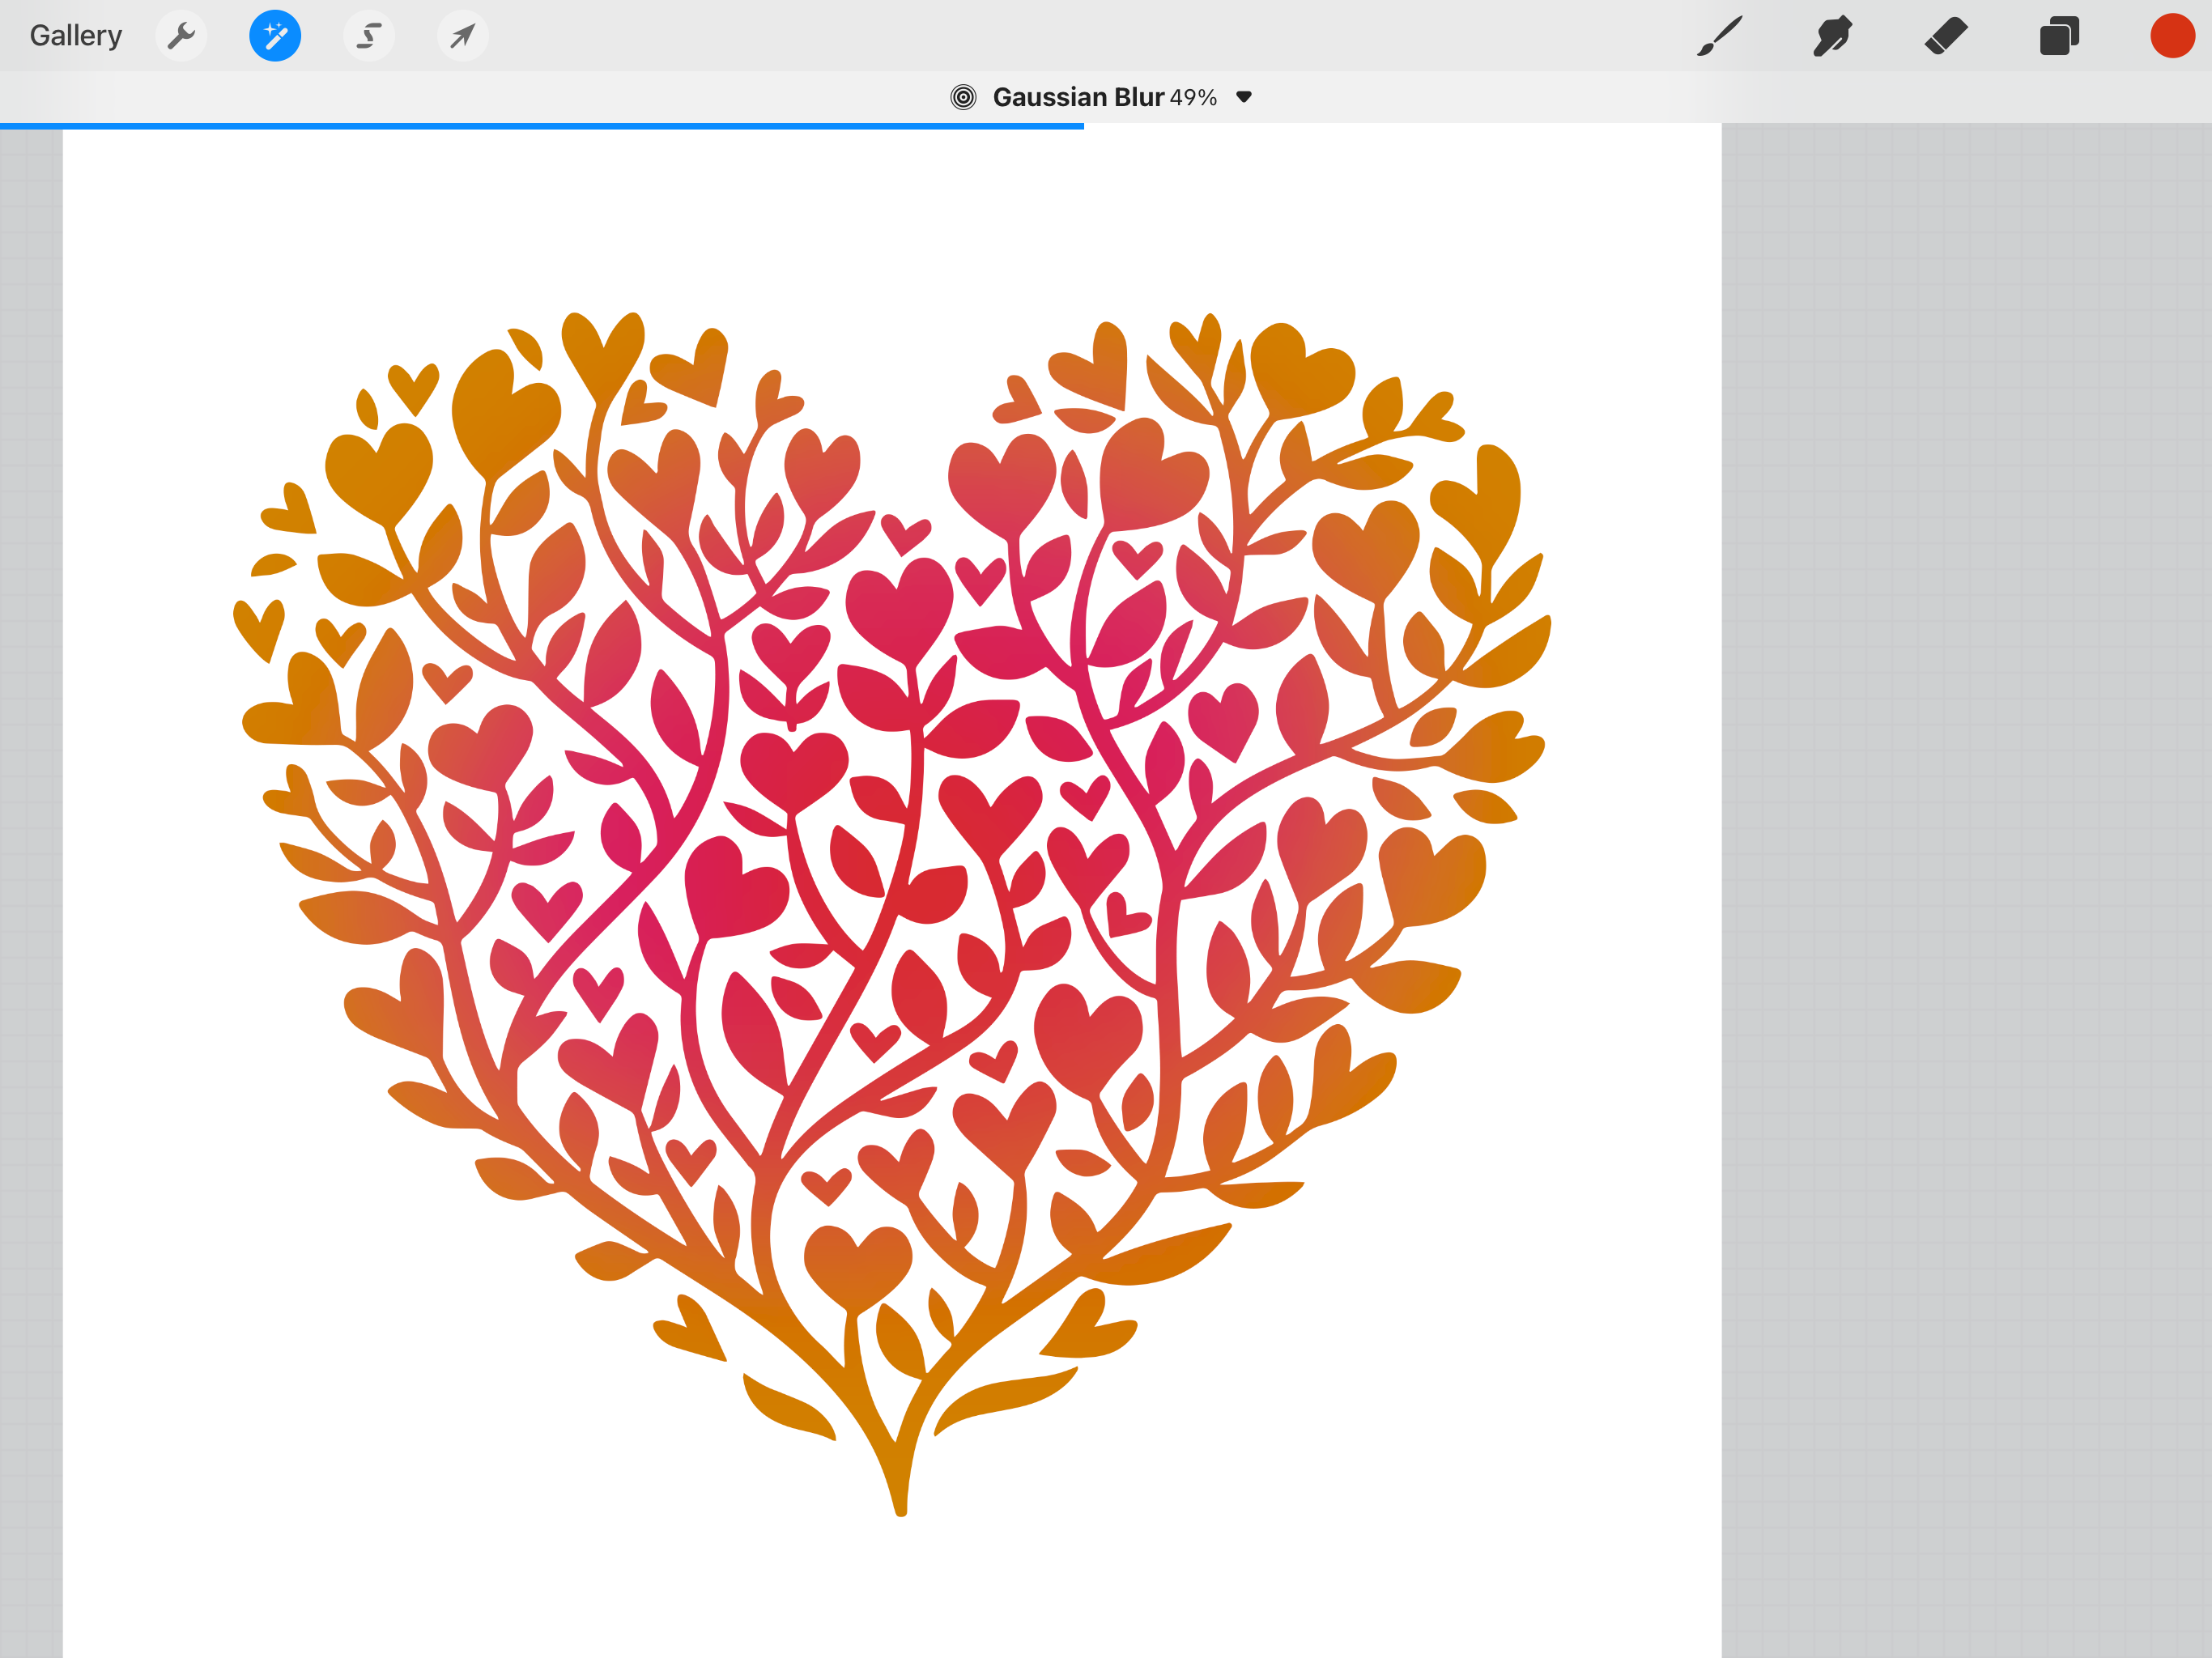The width and height of the screenshot is (2212, 1658).
Task: Select the Smudge tool
Action: coord(1832,36)
